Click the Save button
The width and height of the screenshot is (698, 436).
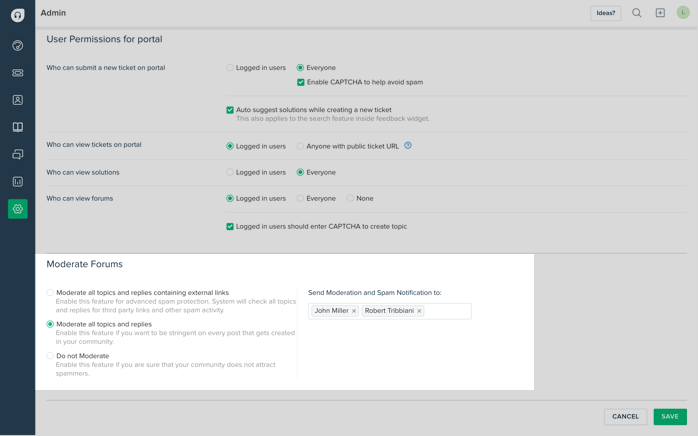[x=669, y=416]
